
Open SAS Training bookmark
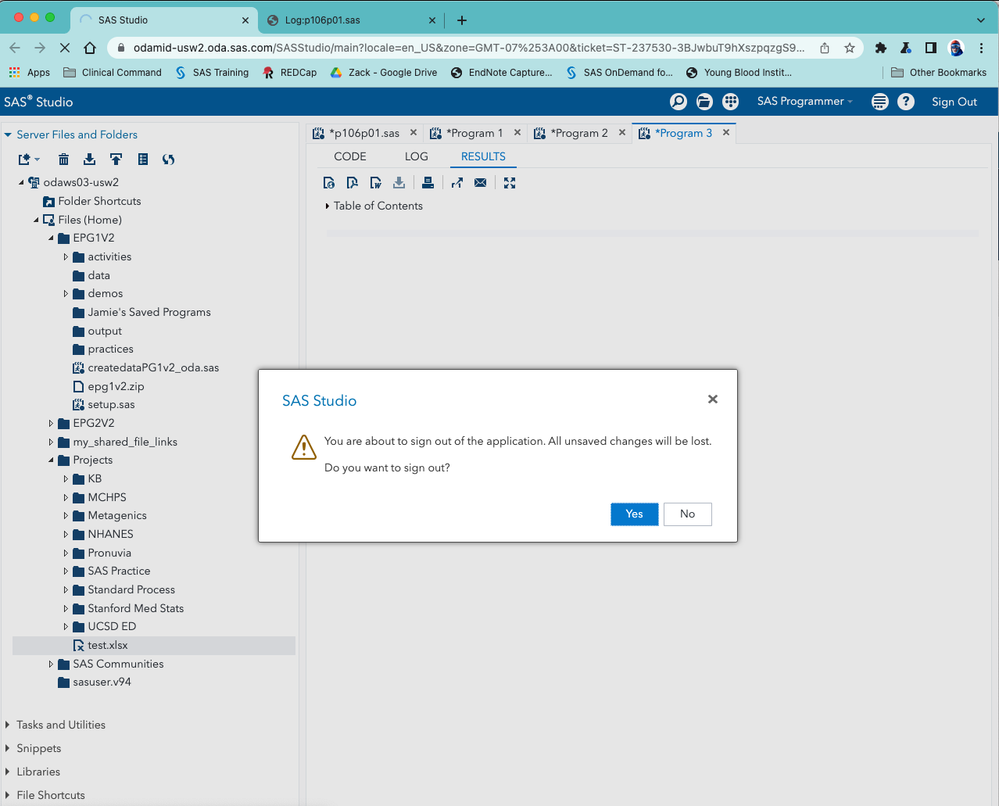(212, 73)
